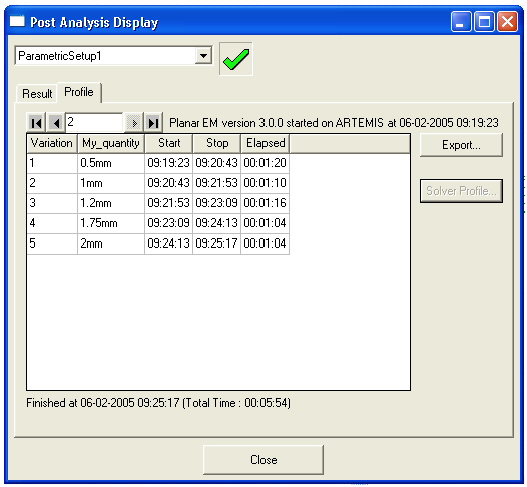Jump to first record navigation arrow
Viewport: 527px width, 487px height.
click(x=36, y=123)
